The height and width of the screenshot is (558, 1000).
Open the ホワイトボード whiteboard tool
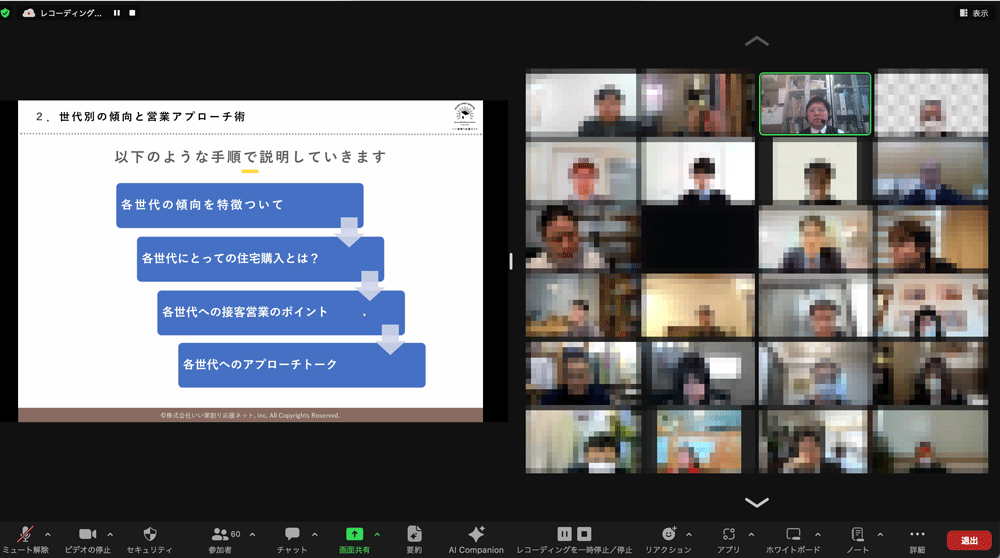(793, 535)
